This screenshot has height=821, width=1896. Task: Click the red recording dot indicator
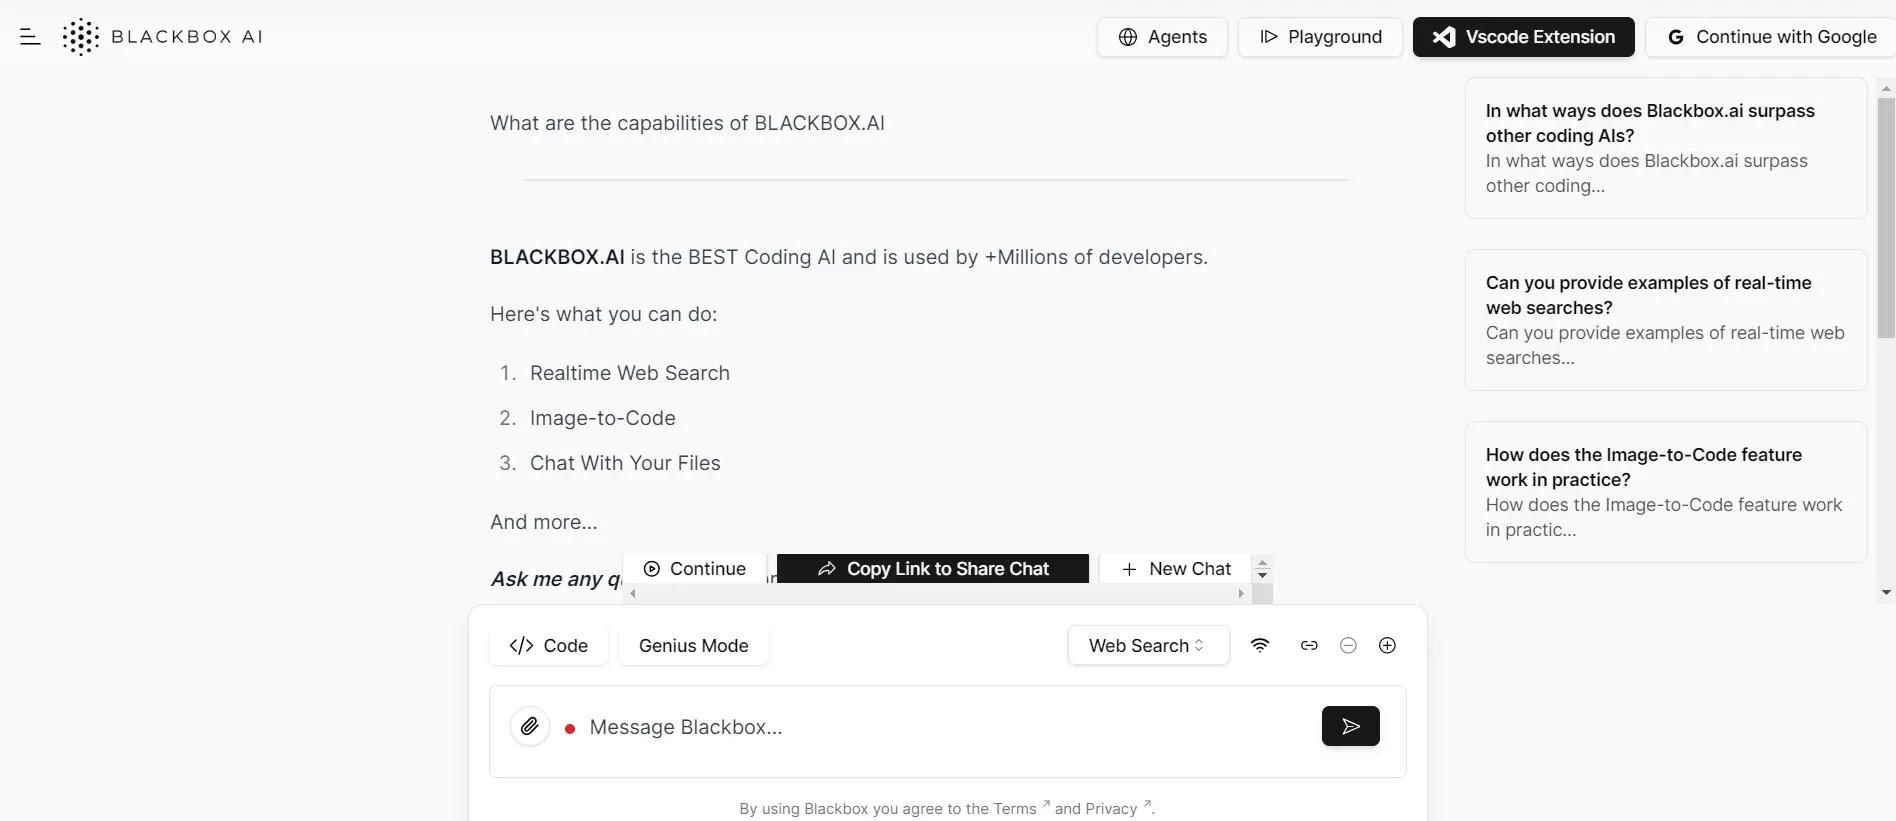[570, 729]
